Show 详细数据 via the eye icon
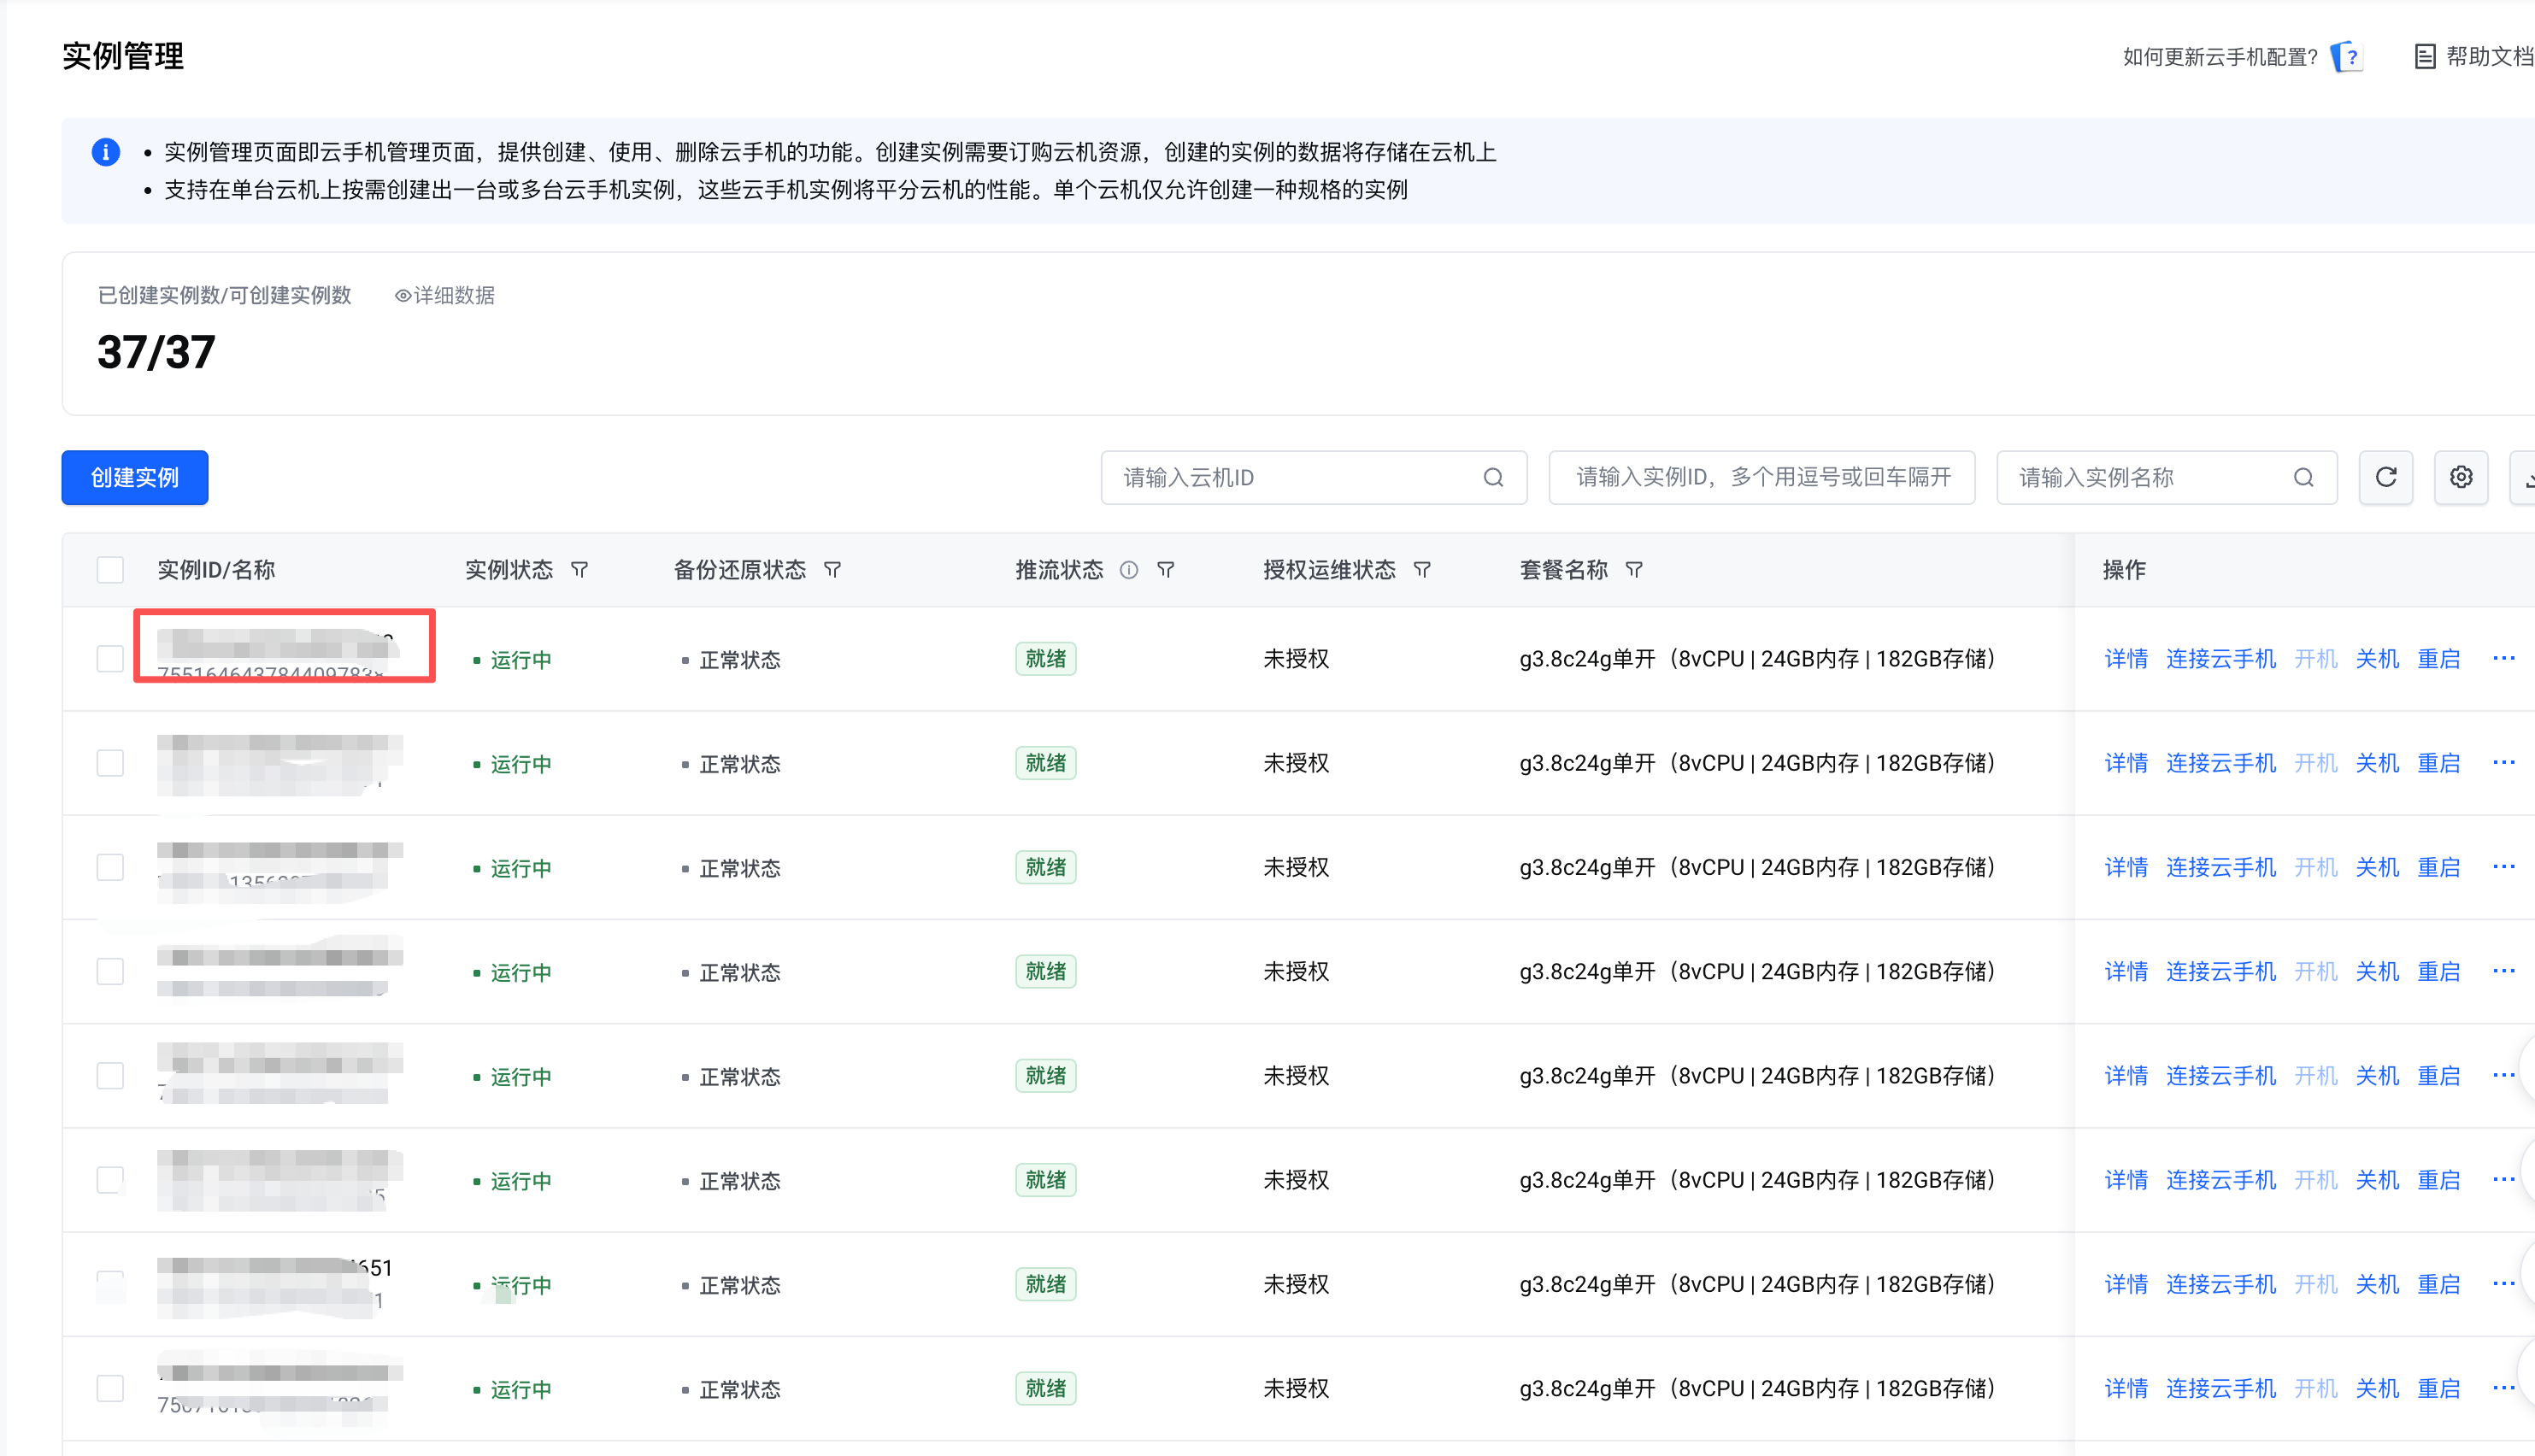Viewport: 2535px width, 1456px height. [x=403, y=296]
